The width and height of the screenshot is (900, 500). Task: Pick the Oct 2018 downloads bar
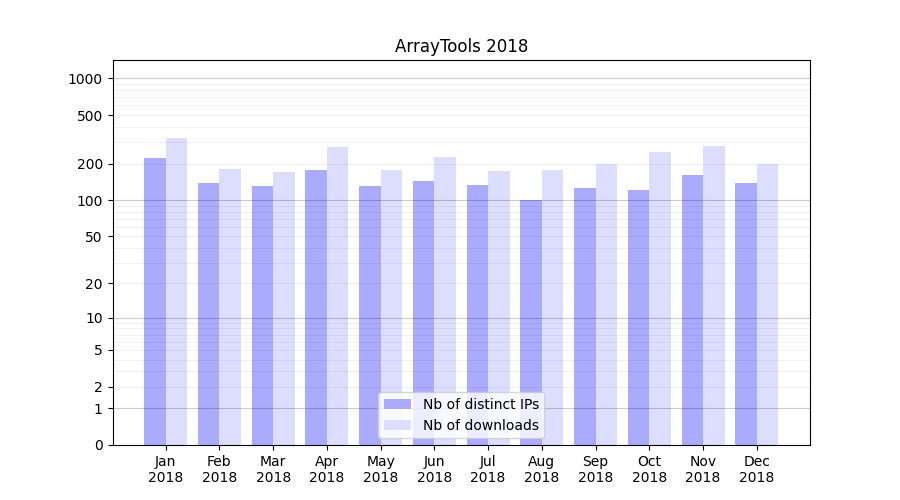click(x=660, y=298)
